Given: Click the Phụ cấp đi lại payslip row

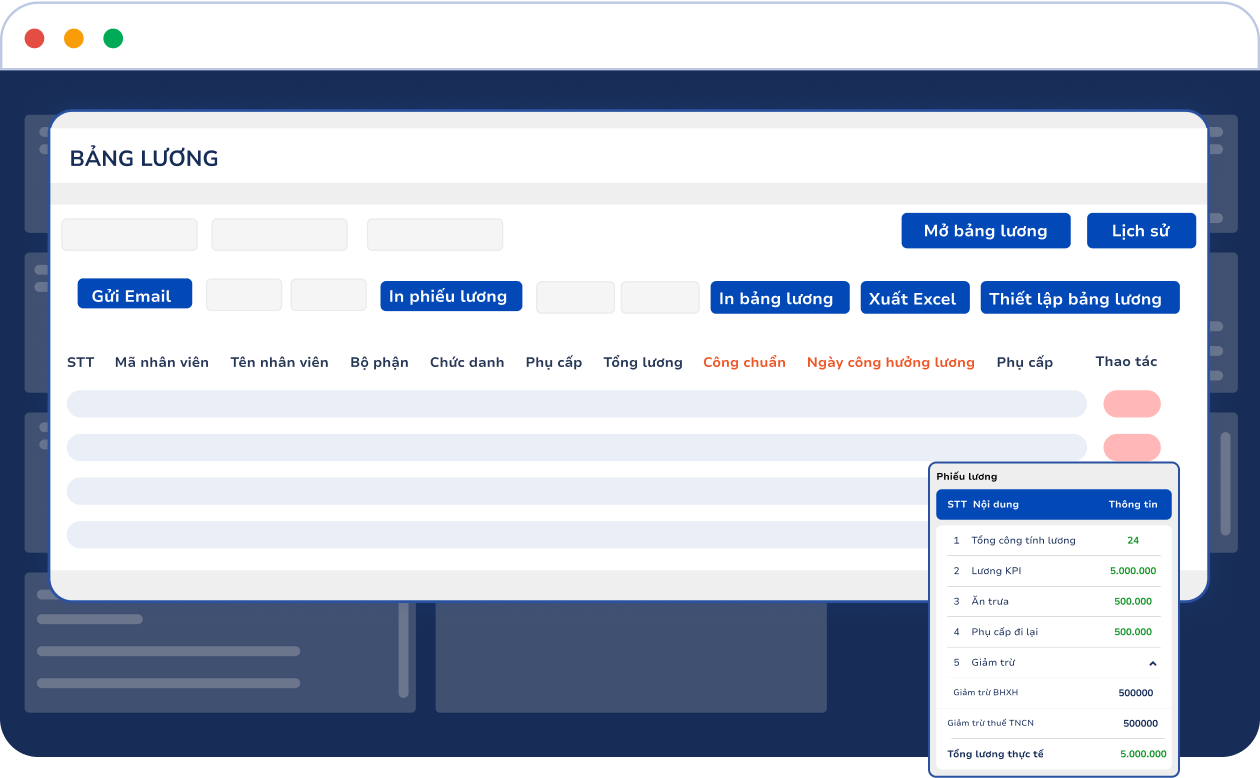Looking at the screenshot, I should [x=1053, y=632].
